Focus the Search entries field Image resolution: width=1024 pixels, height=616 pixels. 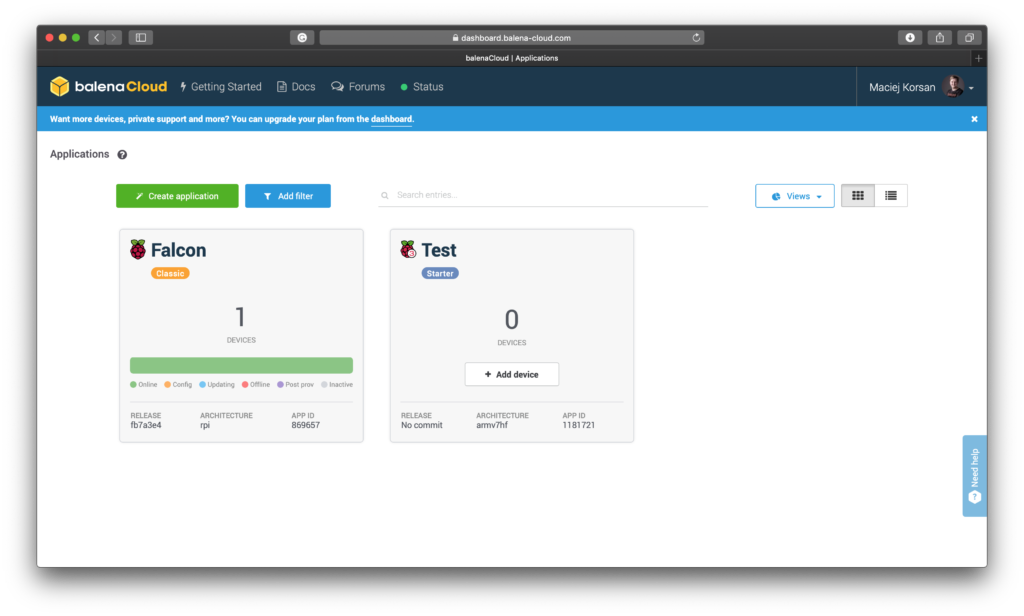coord(543,195)
